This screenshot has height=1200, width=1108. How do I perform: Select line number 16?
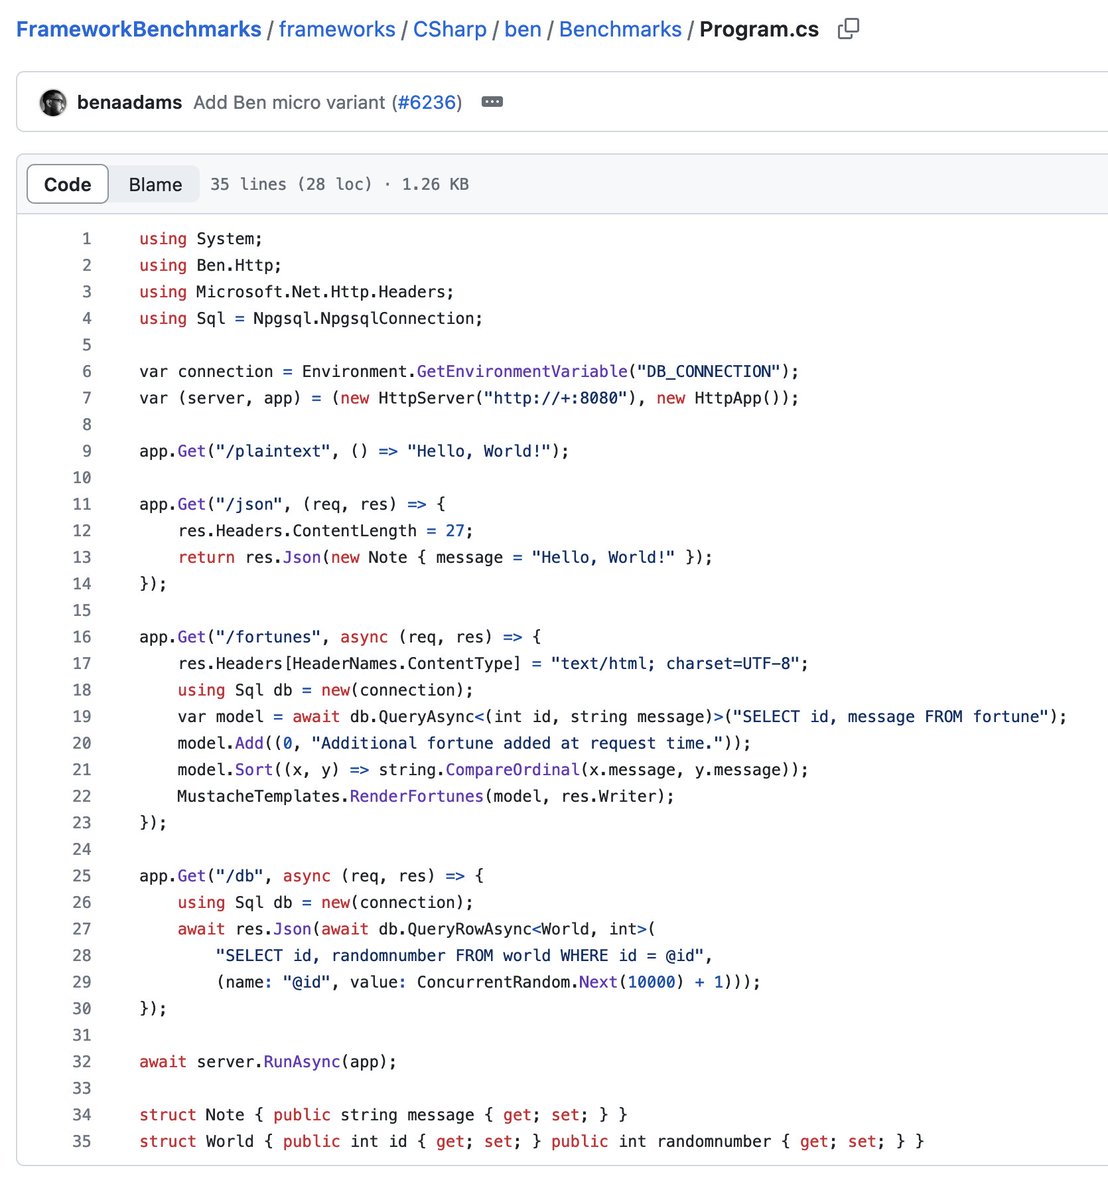(x=82, y=637)
